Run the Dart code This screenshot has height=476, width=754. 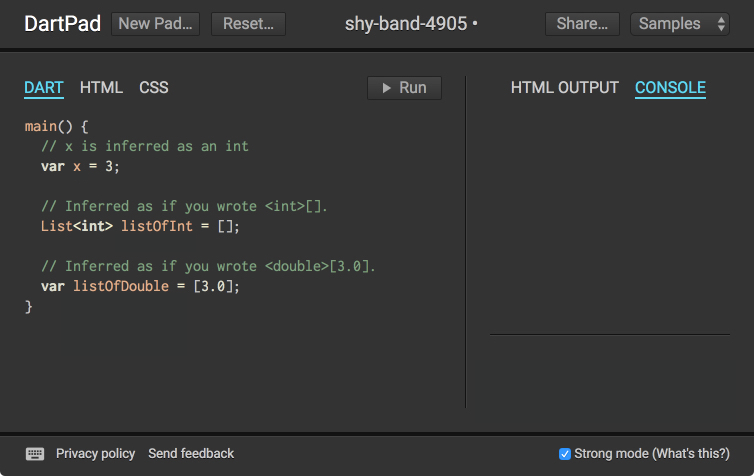coord(404,88)
